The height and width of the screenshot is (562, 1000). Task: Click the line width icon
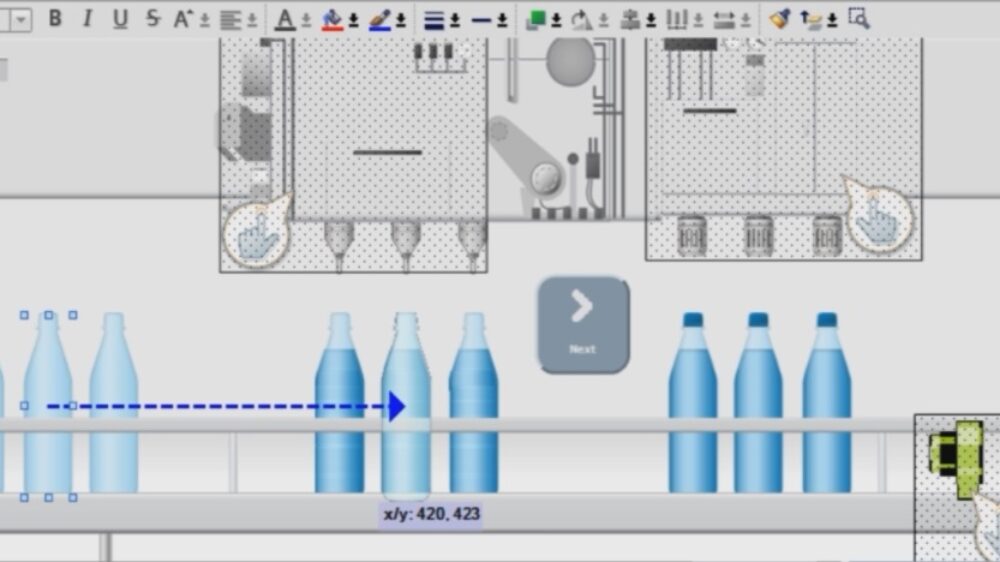434,20
